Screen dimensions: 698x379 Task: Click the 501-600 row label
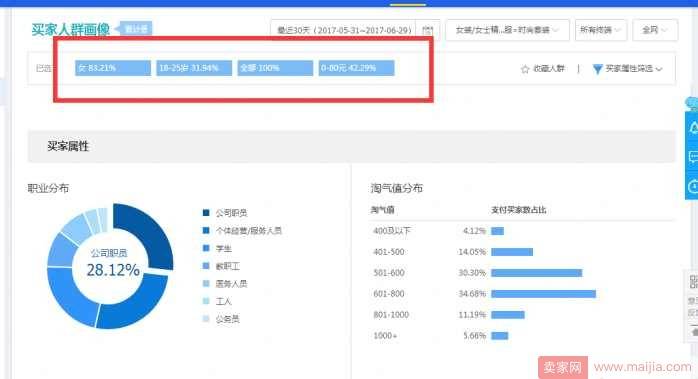(389, 273)
